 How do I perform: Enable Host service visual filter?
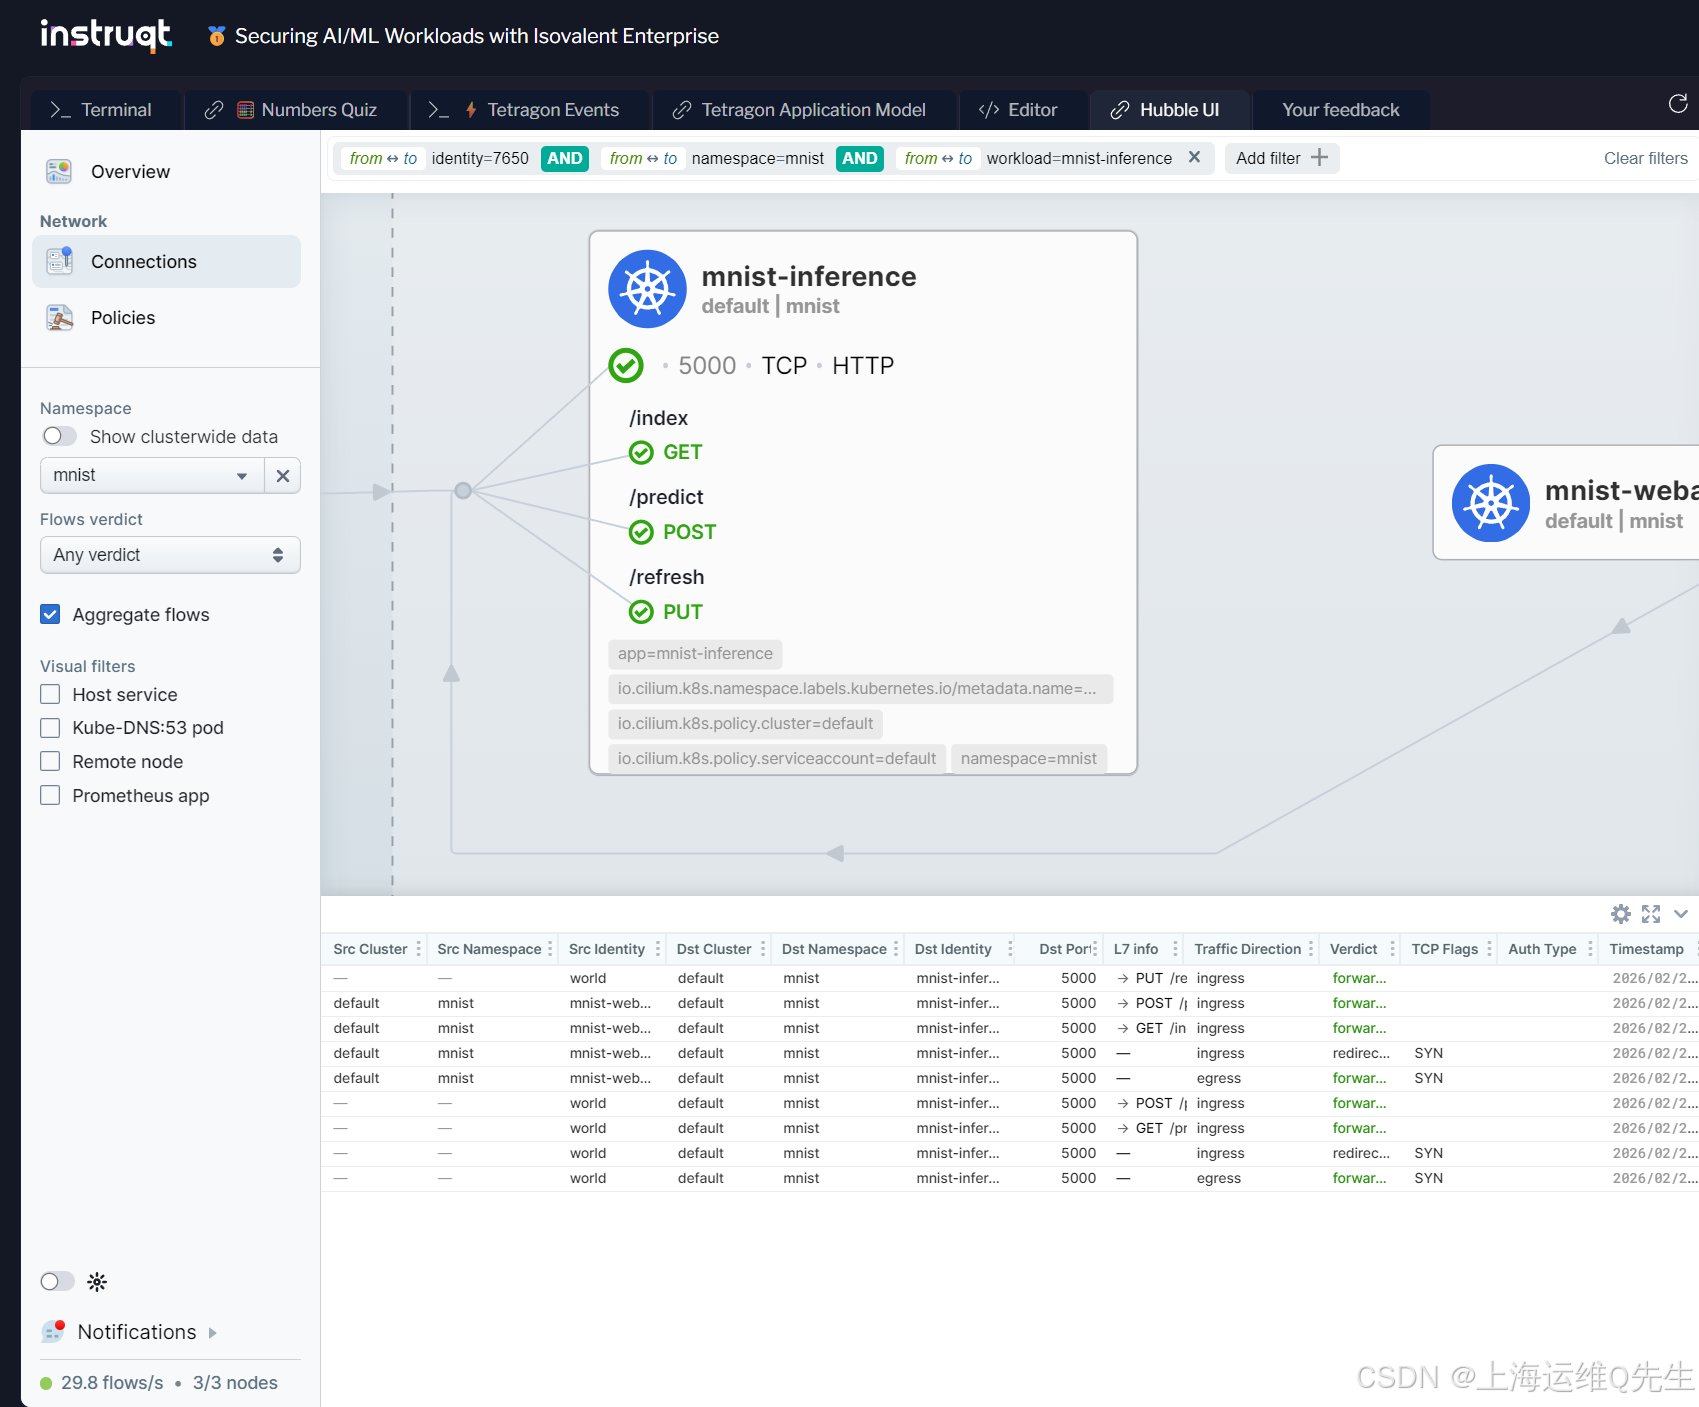coord(50,694)
